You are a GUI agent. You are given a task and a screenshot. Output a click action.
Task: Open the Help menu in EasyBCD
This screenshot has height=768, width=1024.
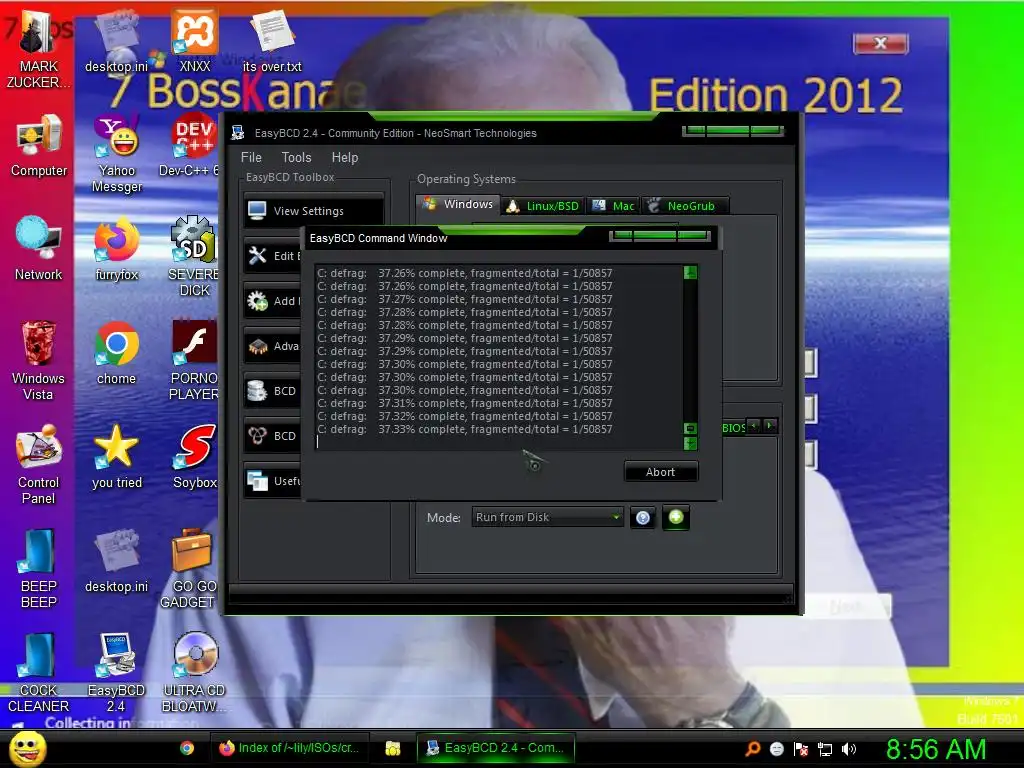[x=345, y=157]
